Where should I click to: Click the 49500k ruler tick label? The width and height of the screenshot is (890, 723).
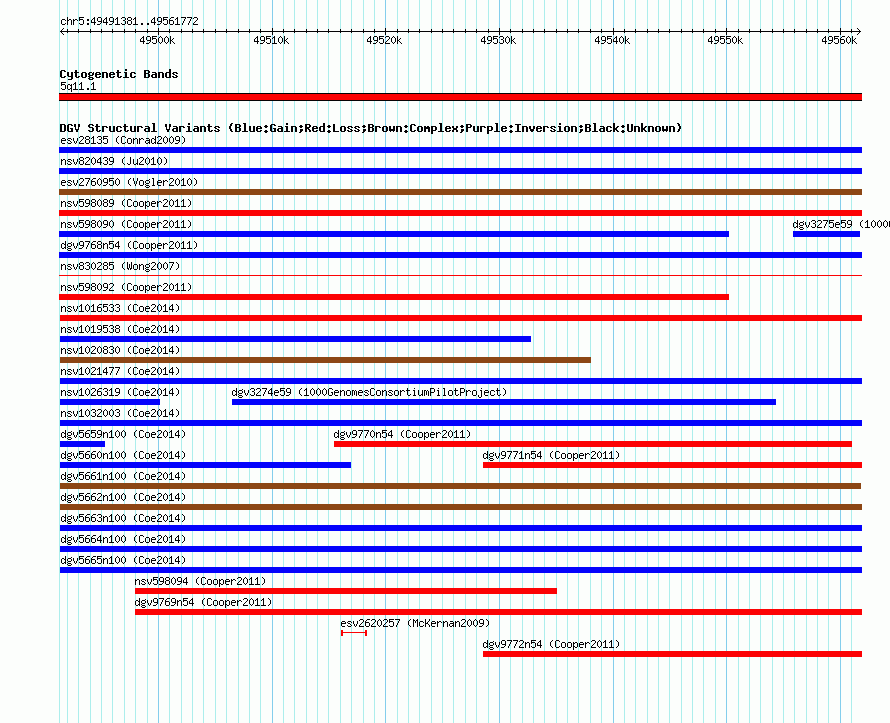pos(157,40)
